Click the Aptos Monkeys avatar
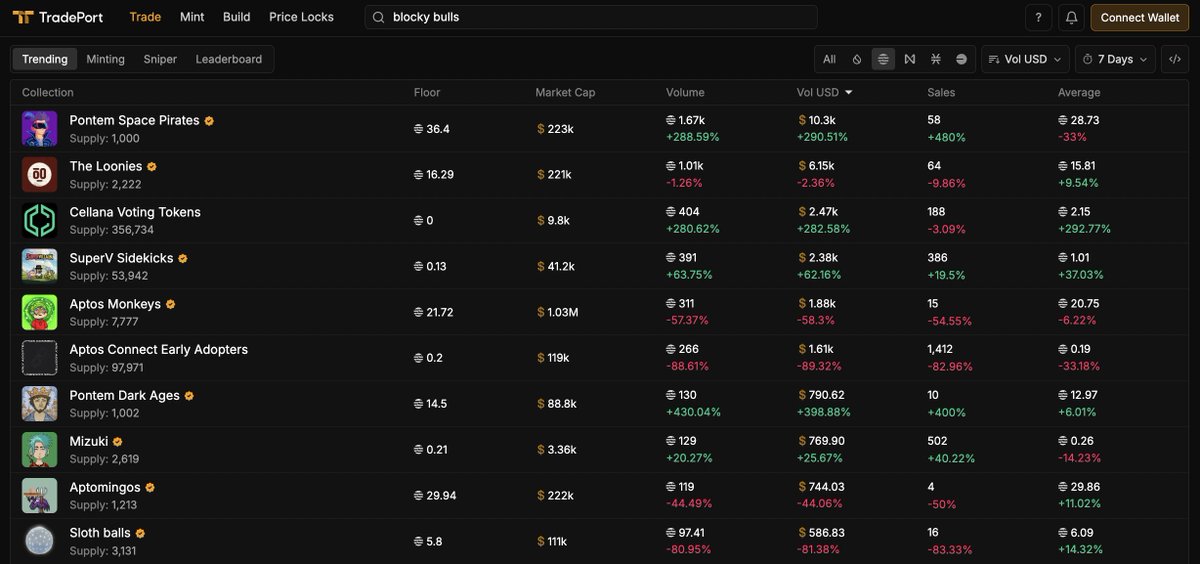Image resolution: width=1200 pixels, height=564 pixels. (x=39, y=312)
